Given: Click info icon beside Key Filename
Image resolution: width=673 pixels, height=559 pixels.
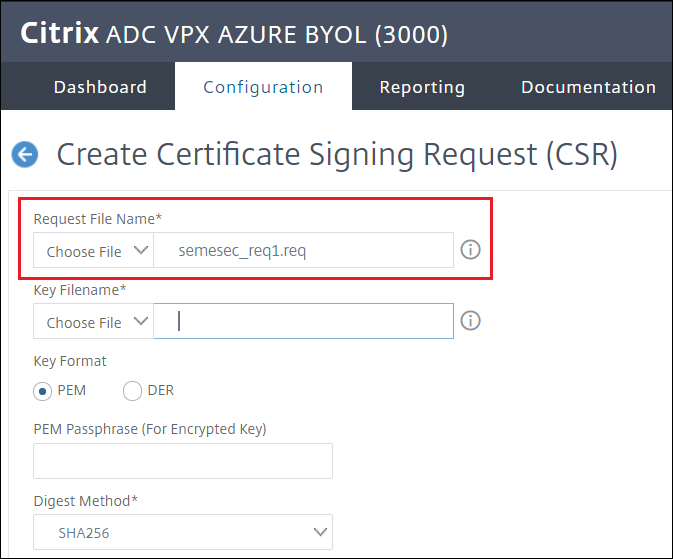Looking at the screenshot, I should click(470, 321).
